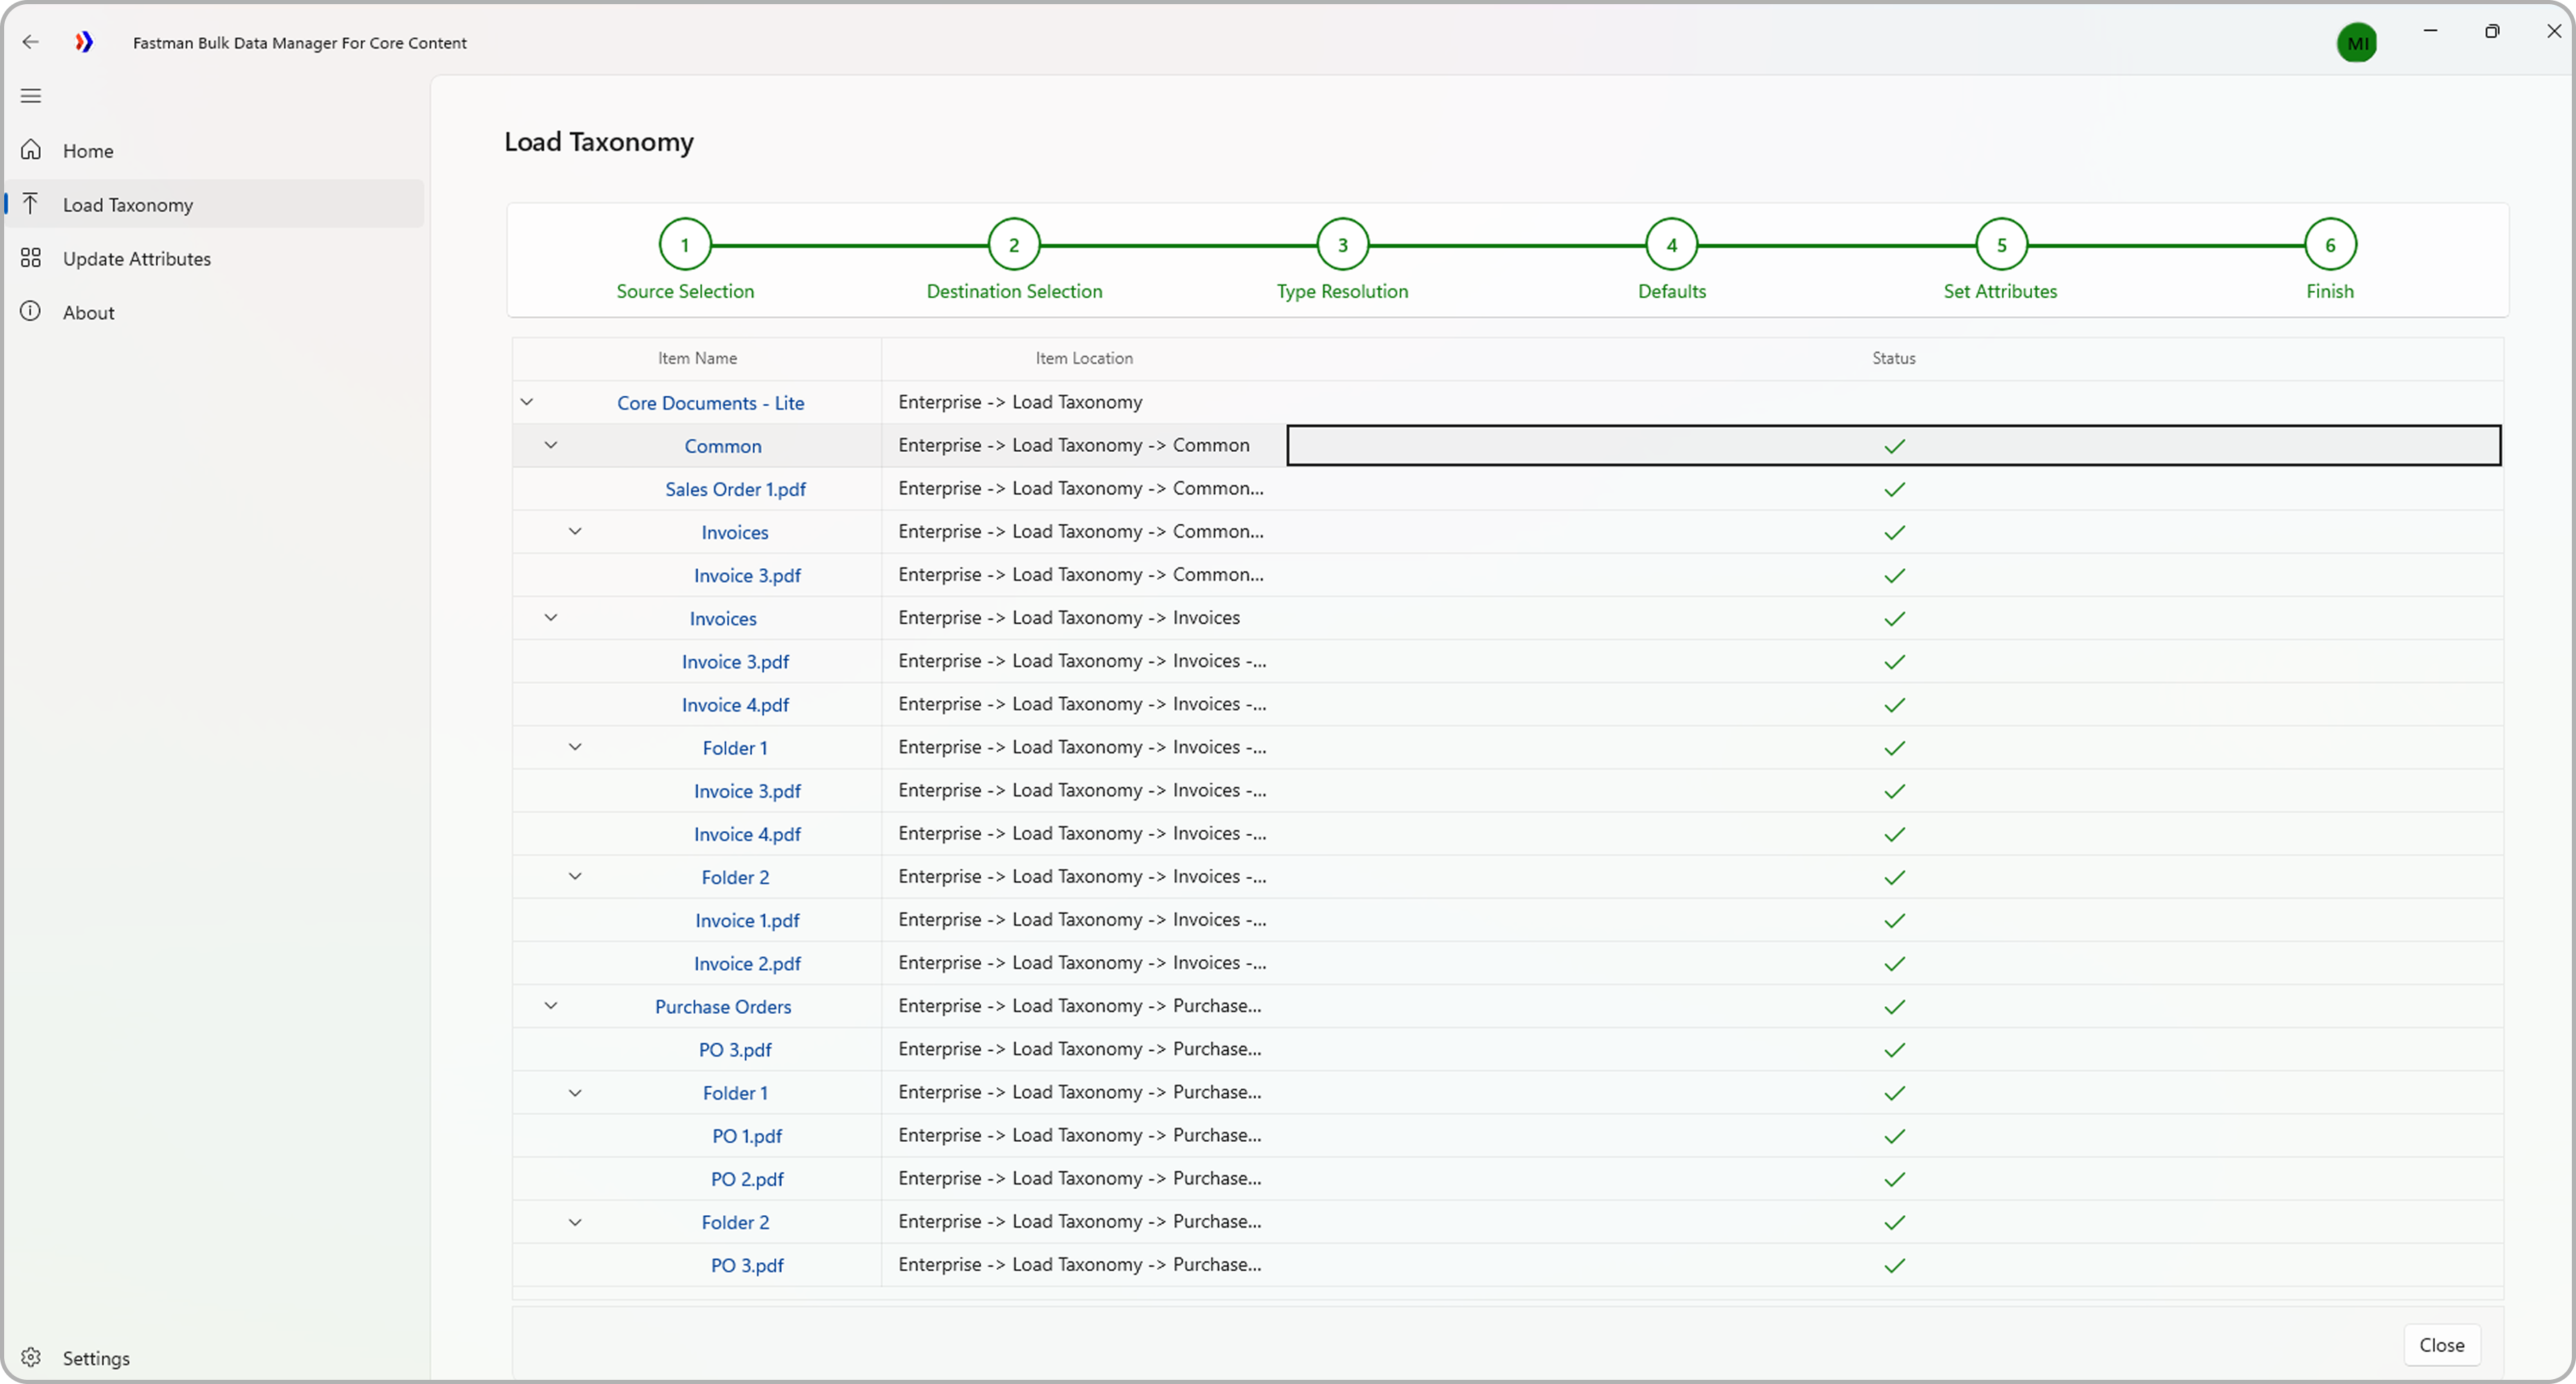Click the Fastman app logo icon

pos(85,42)
